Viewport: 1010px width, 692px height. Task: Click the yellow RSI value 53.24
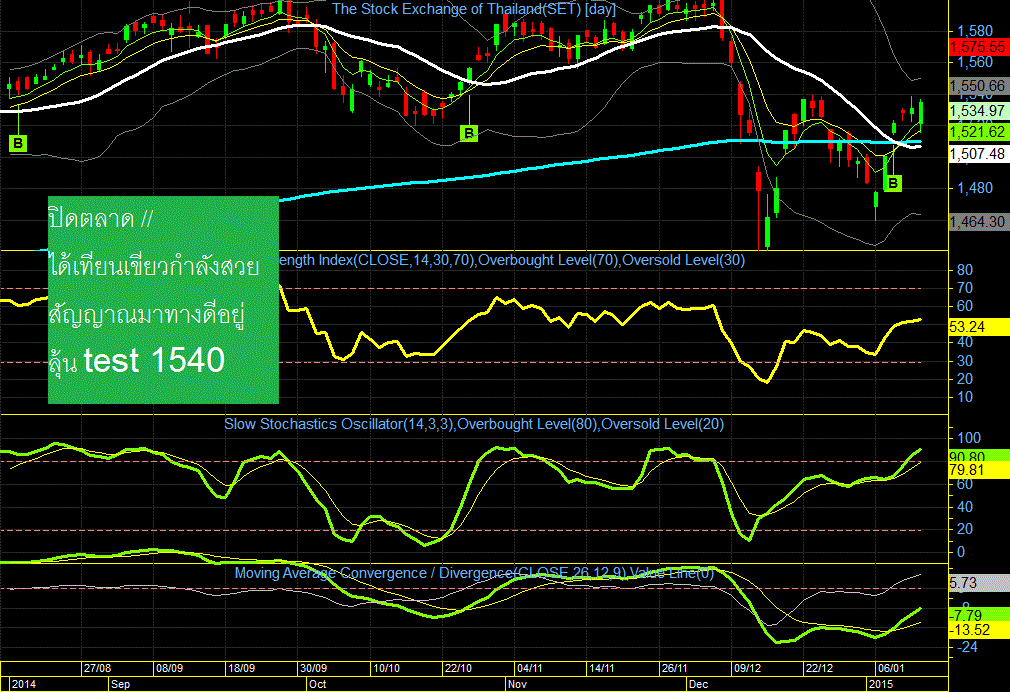[977, 327]
